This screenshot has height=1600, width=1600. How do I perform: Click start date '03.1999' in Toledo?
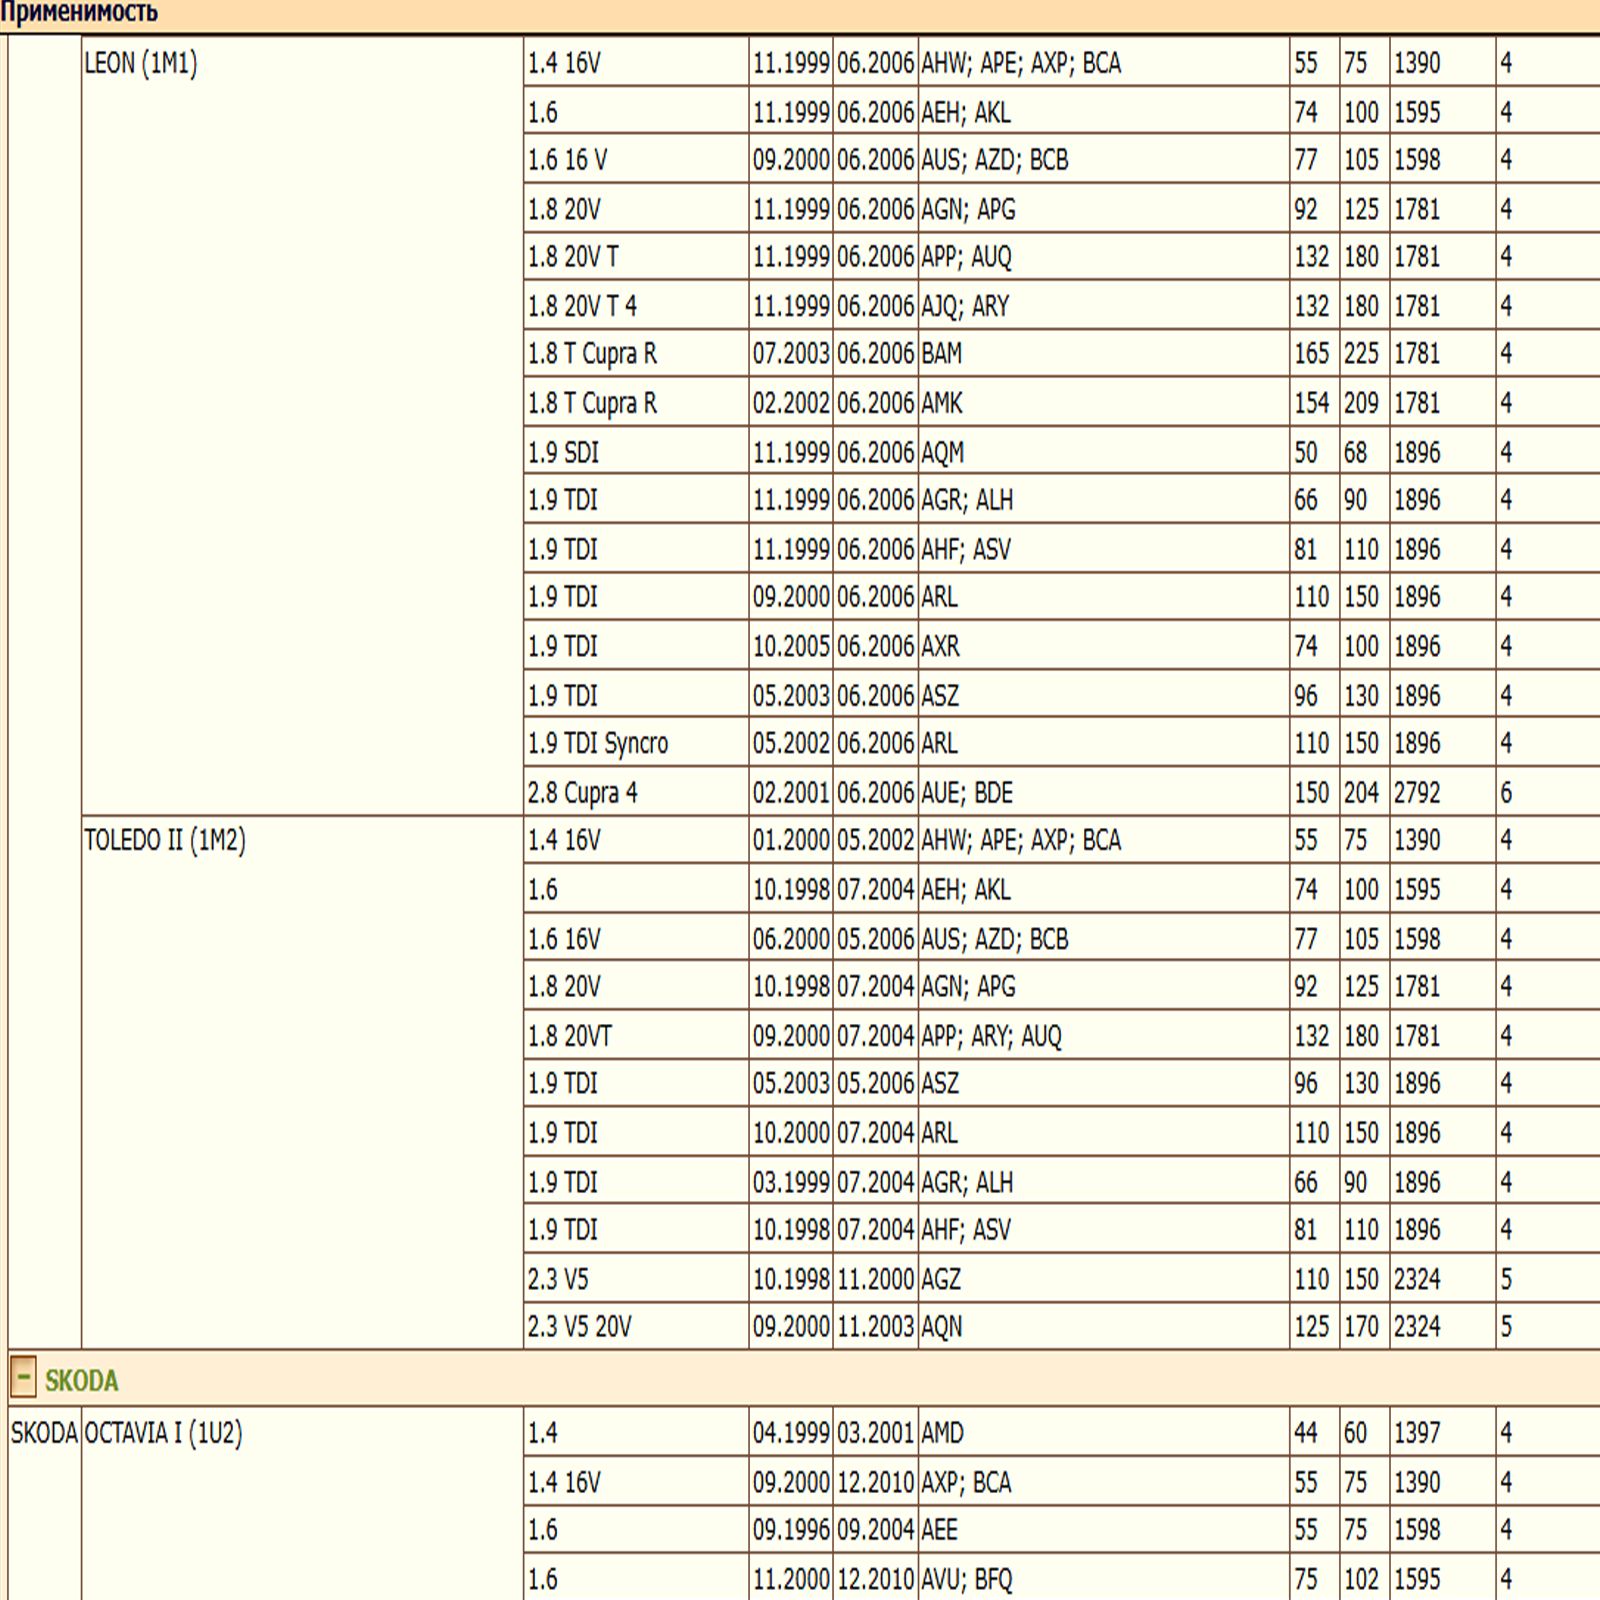[791, 1182]
